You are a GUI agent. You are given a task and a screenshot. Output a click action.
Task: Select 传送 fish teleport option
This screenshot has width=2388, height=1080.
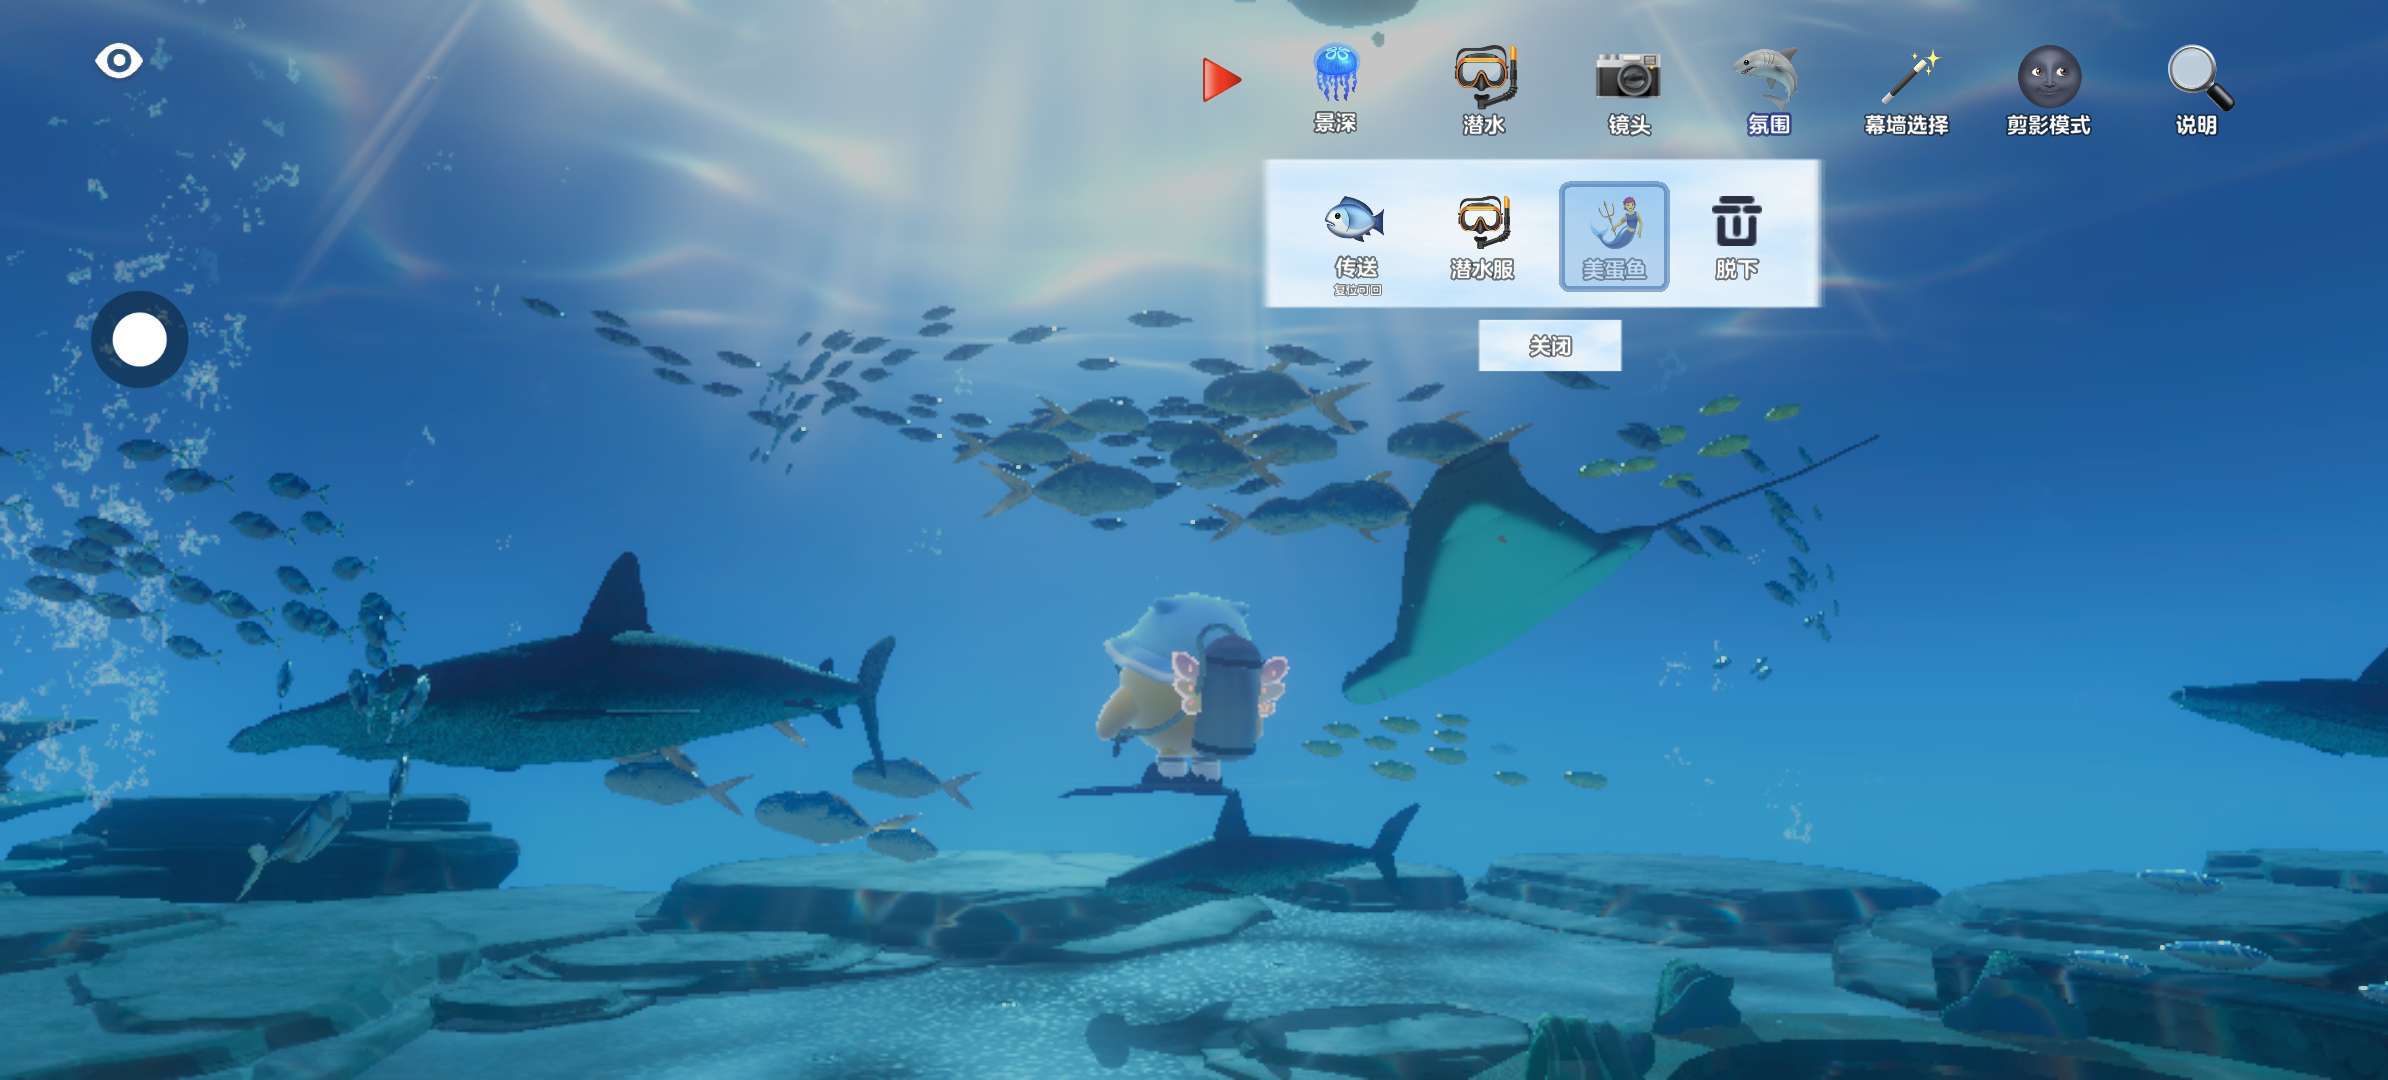coord(1355,238)
